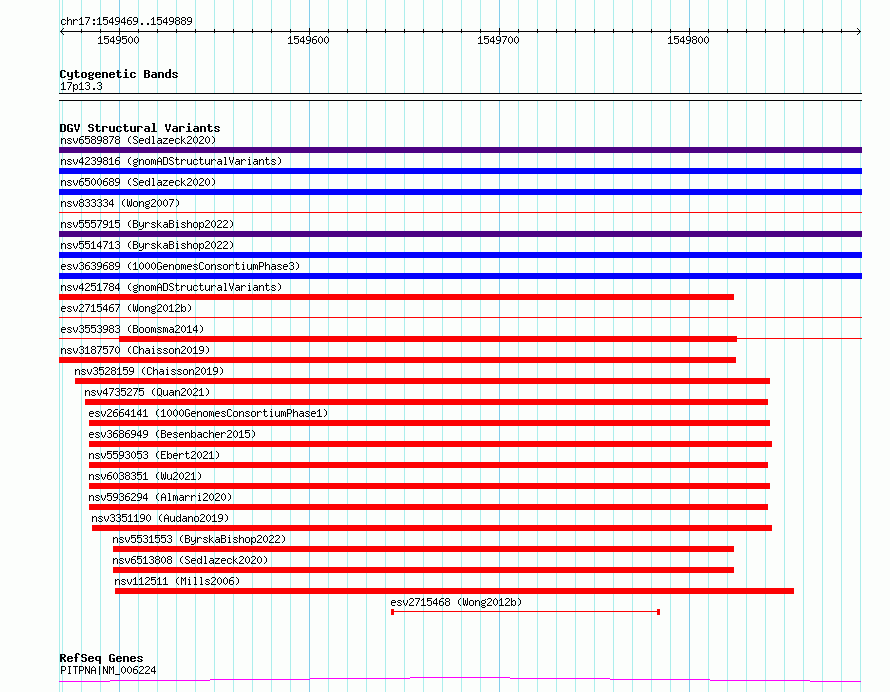Click the red bar under esv3553983
Image resolution: width=890 pixels, height=692 pixels.
pyautogui.click(x=428, y=339)
